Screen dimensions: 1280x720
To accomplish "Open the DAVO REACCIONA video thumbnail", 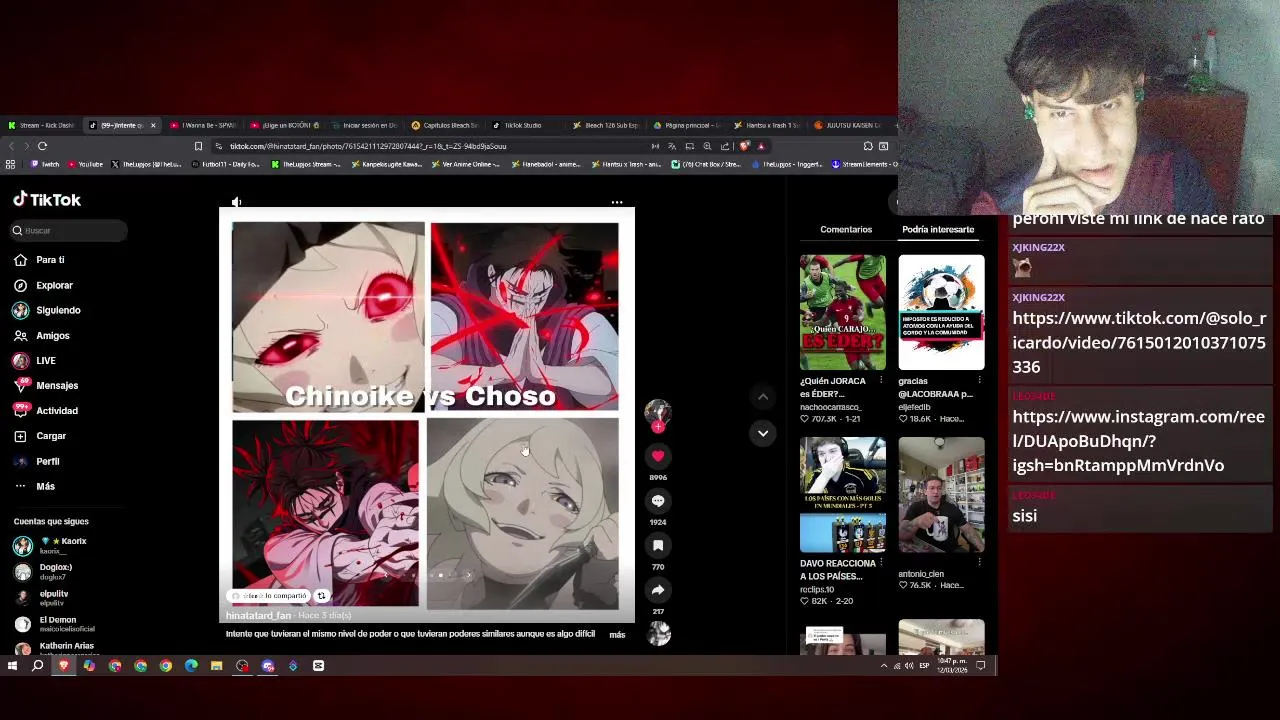I will [842, 494].
